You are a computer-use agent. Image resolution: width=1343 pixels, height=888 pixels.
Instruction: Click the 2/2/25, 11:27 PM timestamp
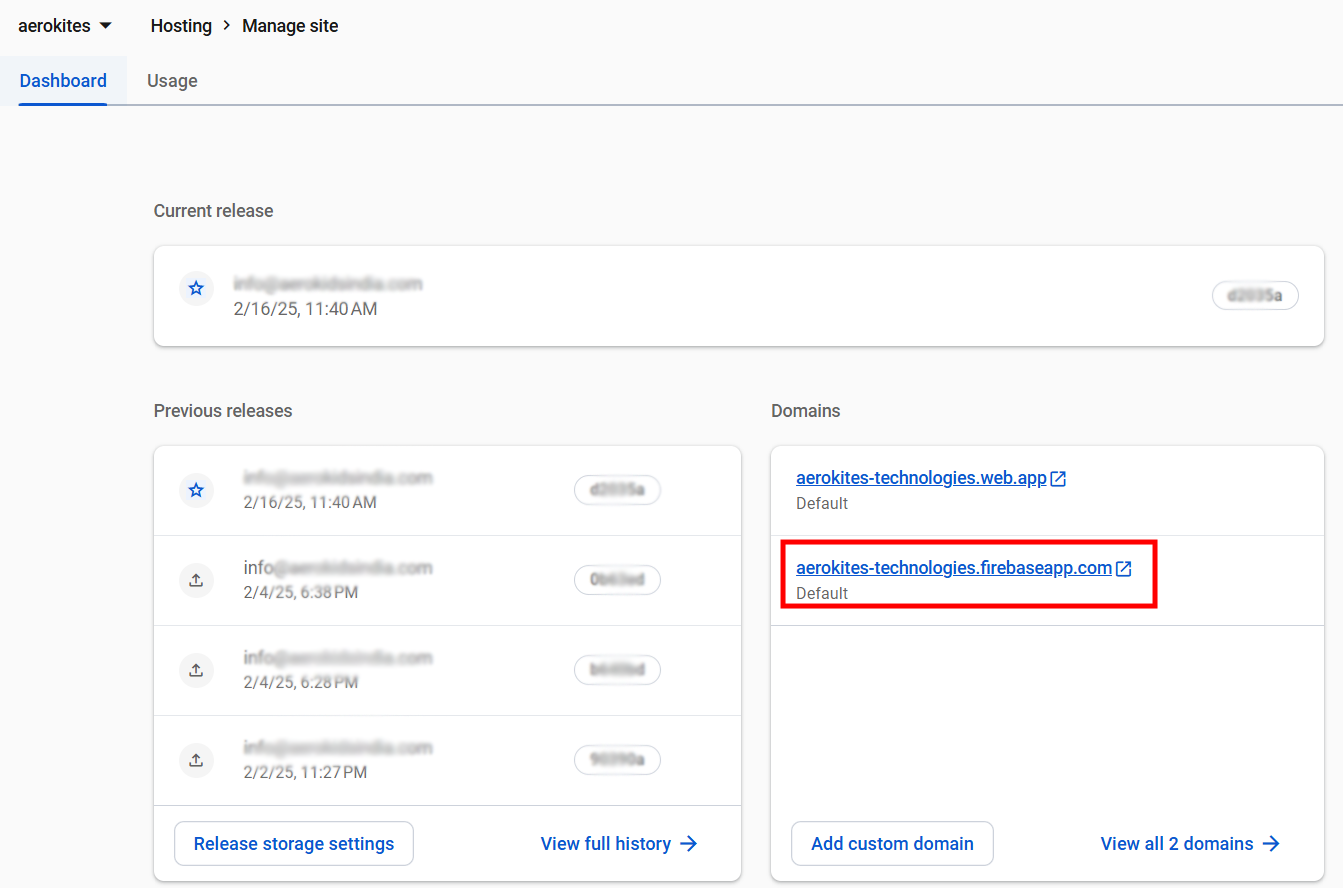[x=305, y=772]
